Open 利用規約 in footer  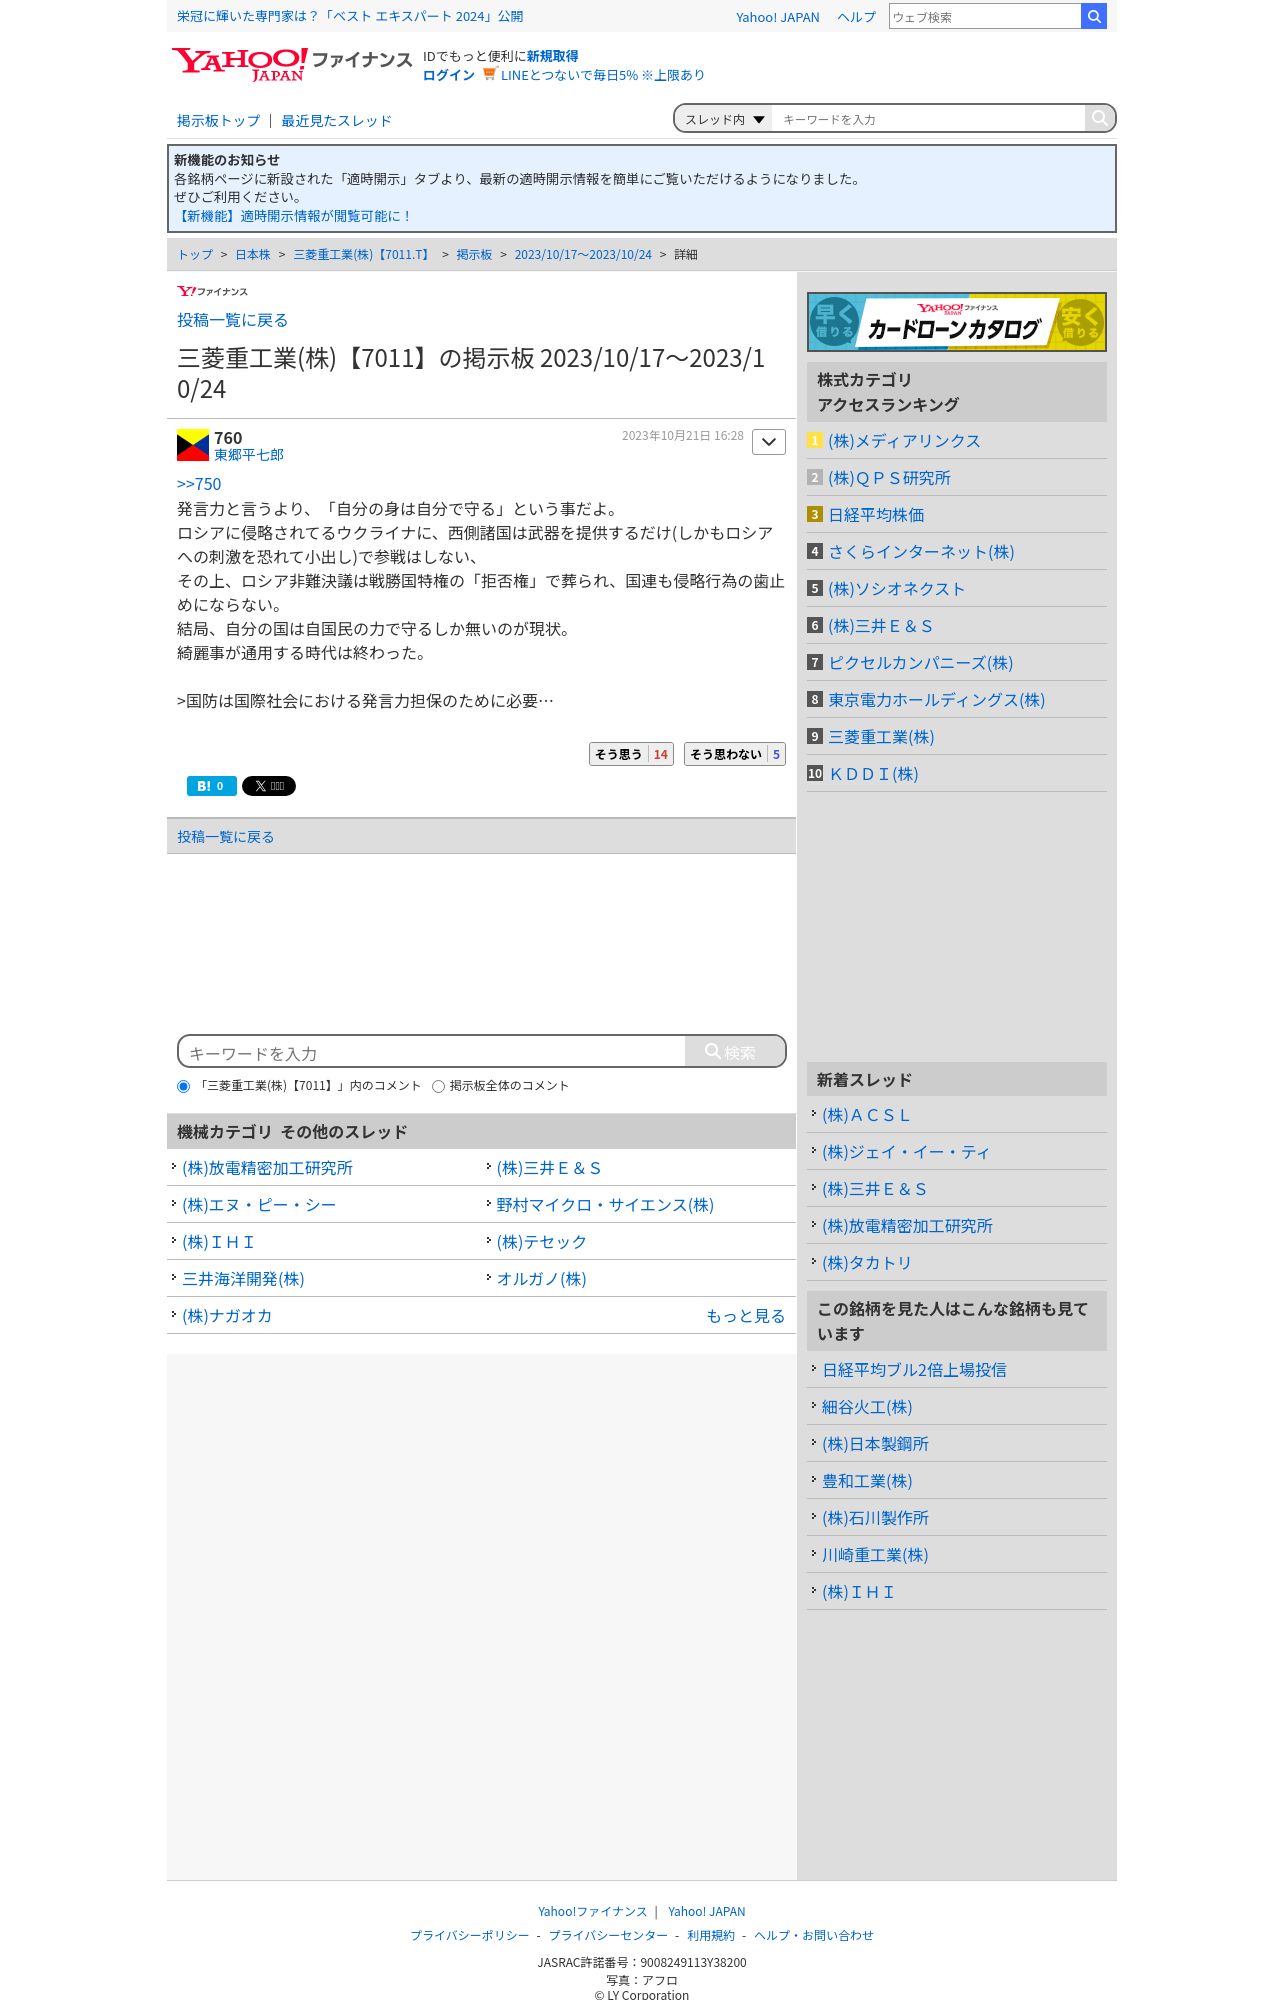click(711, 1935)
